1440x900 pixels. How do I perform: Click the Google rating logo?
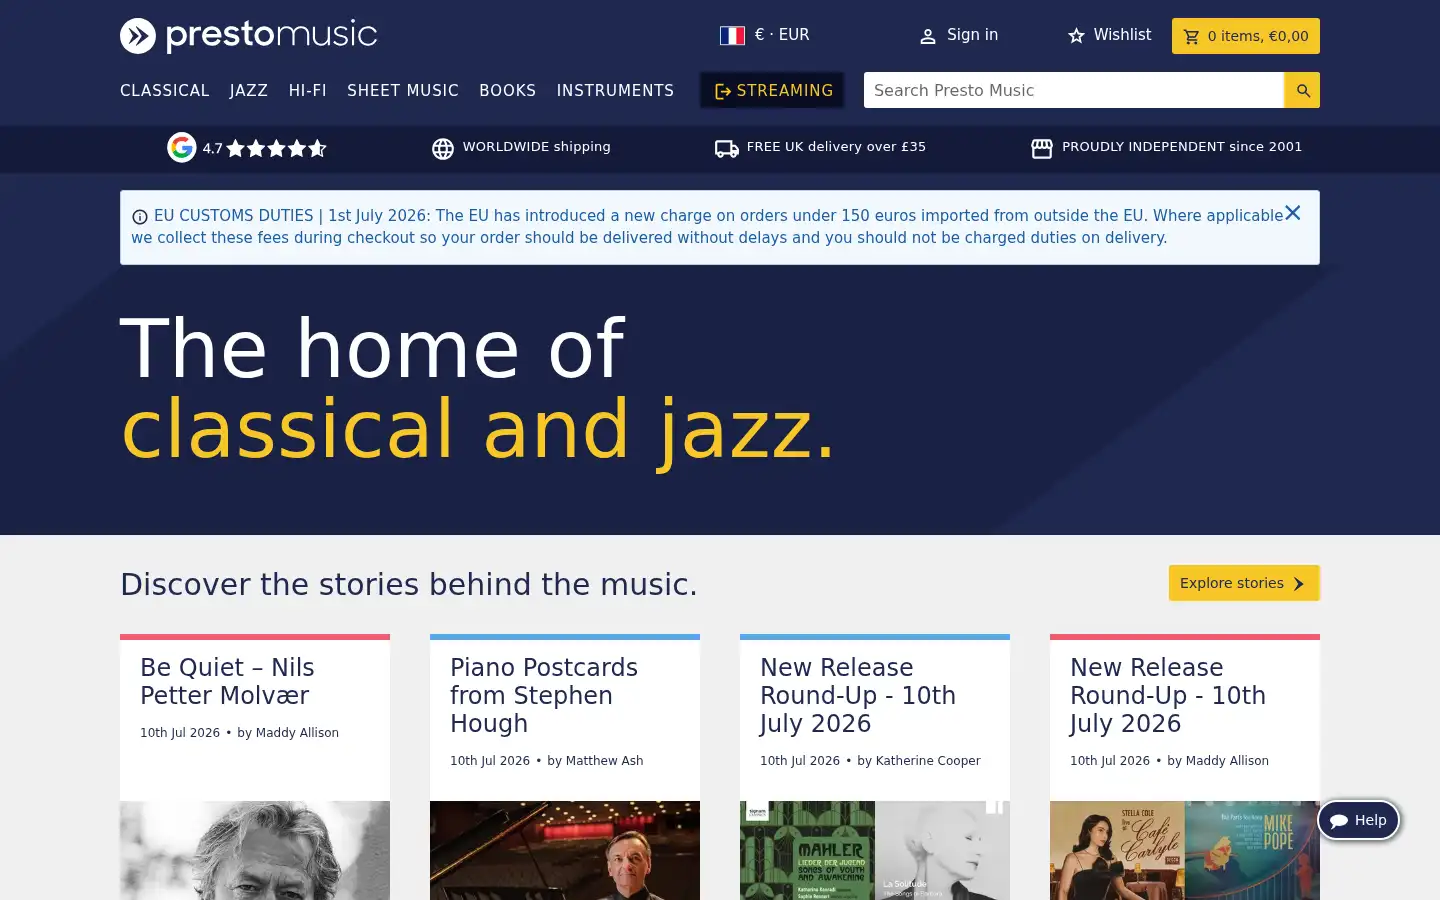(x=182, y=147)
